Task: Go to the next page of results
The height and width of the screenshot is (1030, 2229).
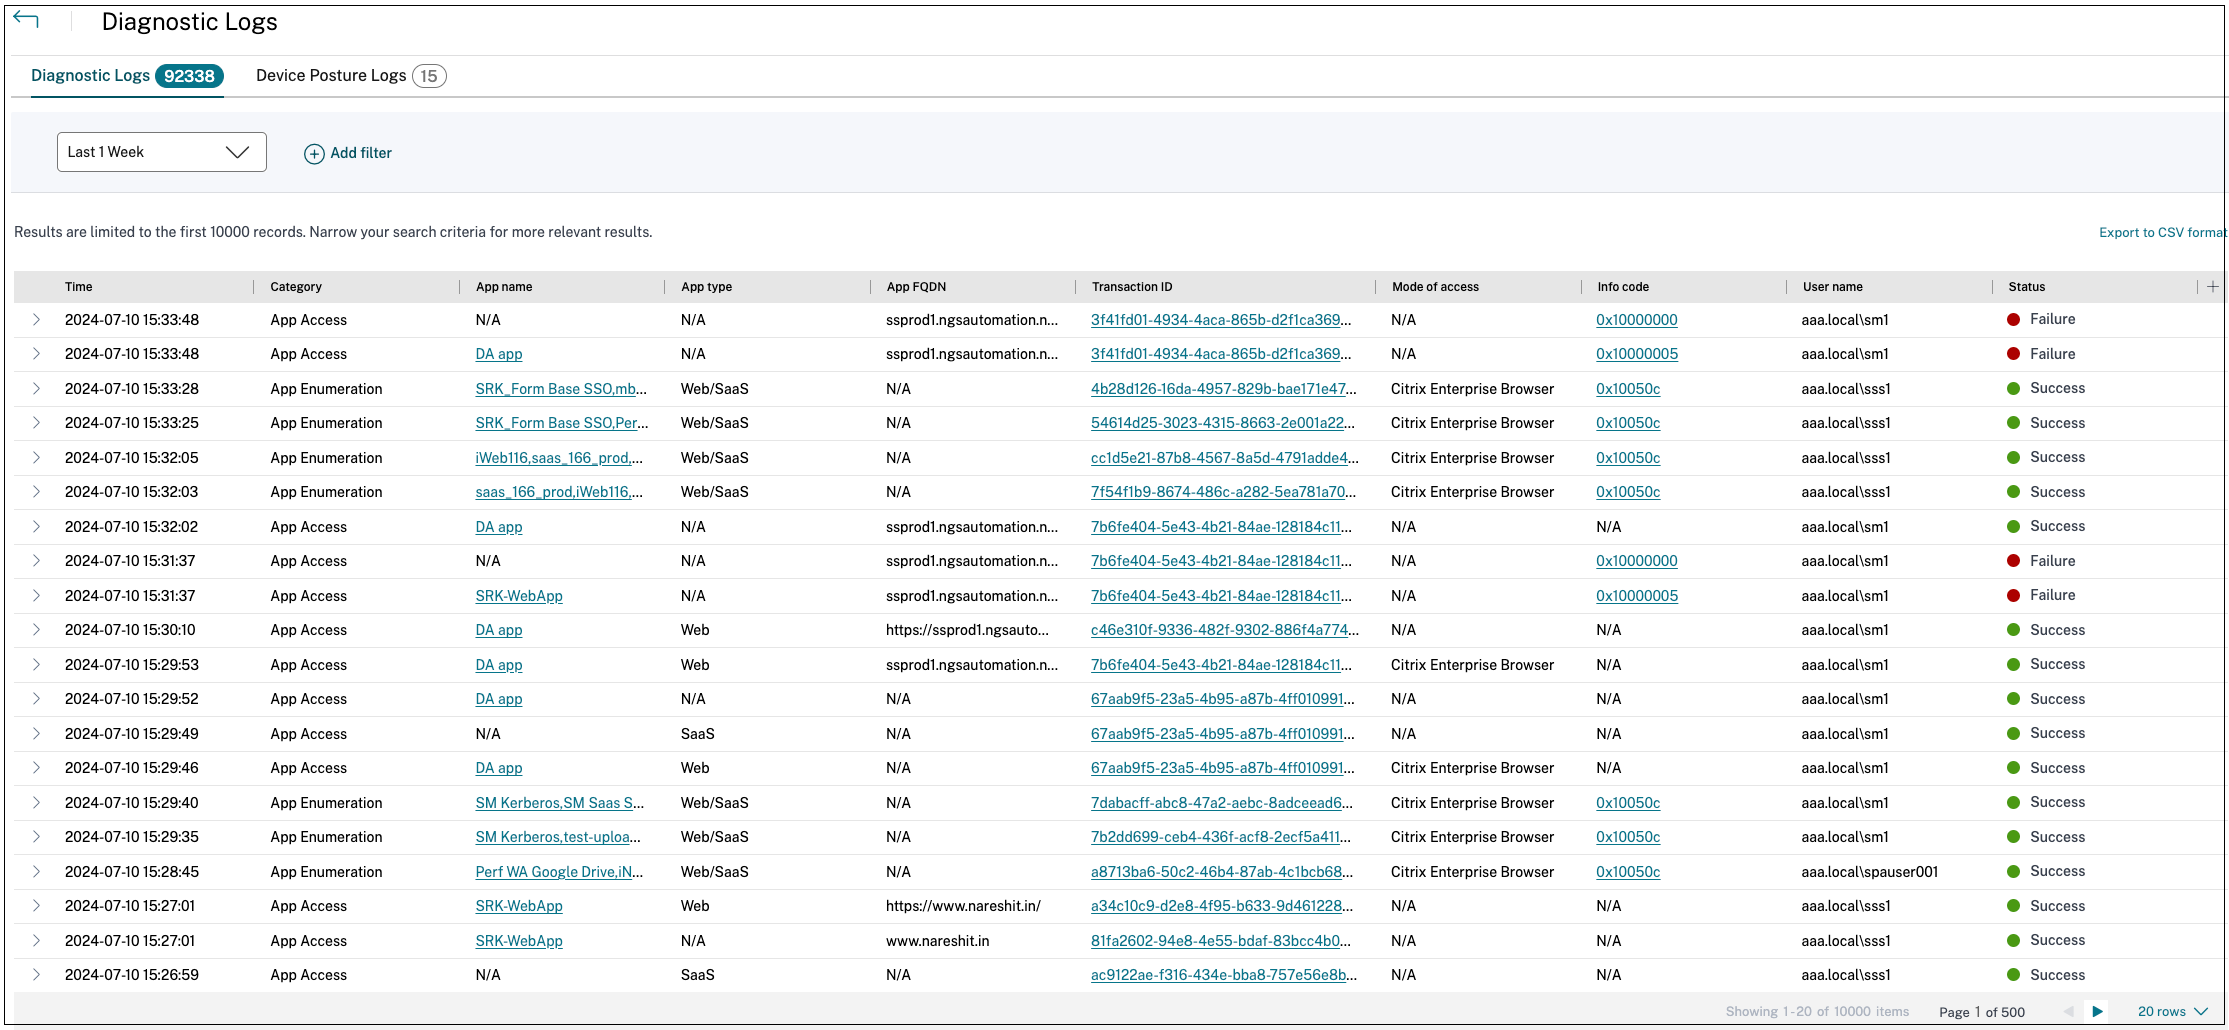Action: [x=2097, y=1011]
